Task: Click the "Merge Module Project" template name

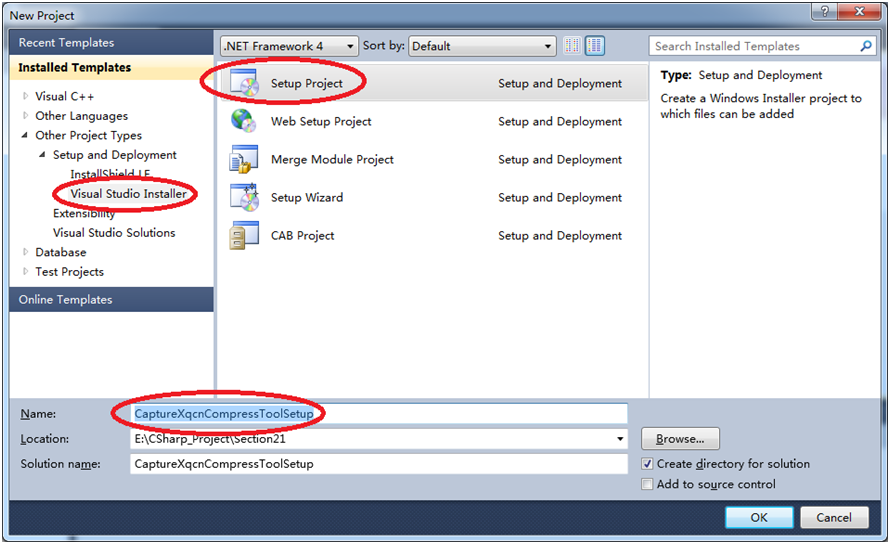Action: pos(332,160)
